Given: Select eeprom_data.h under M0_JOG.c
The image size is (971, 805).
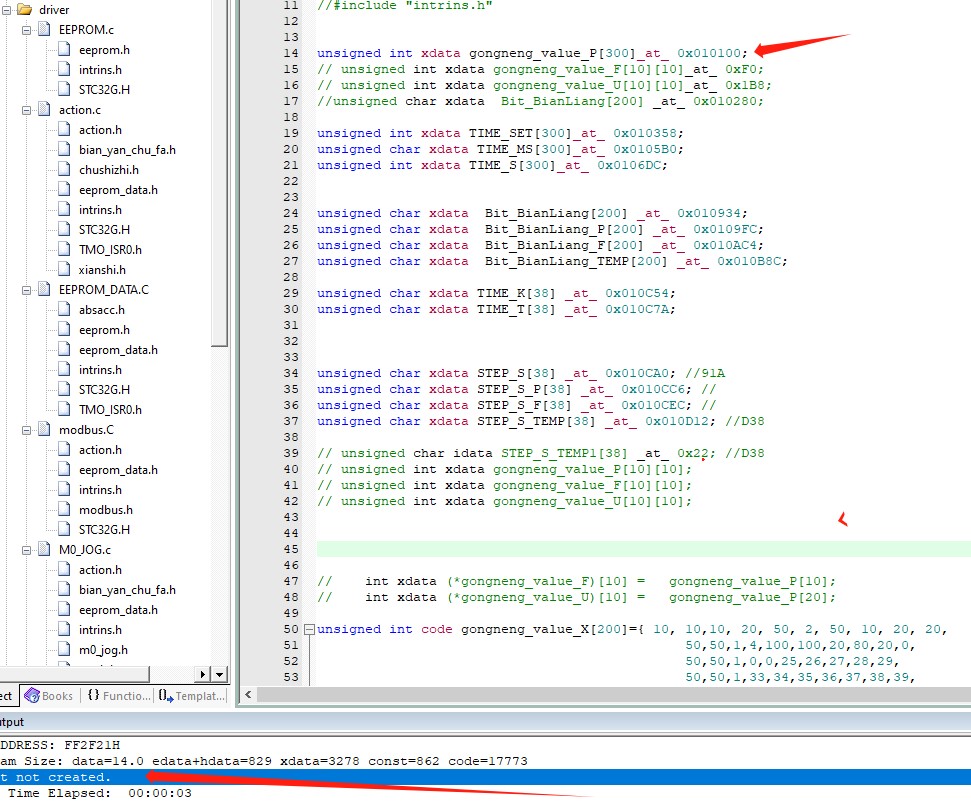Looking at the screenshot, I should coord(118,610).
